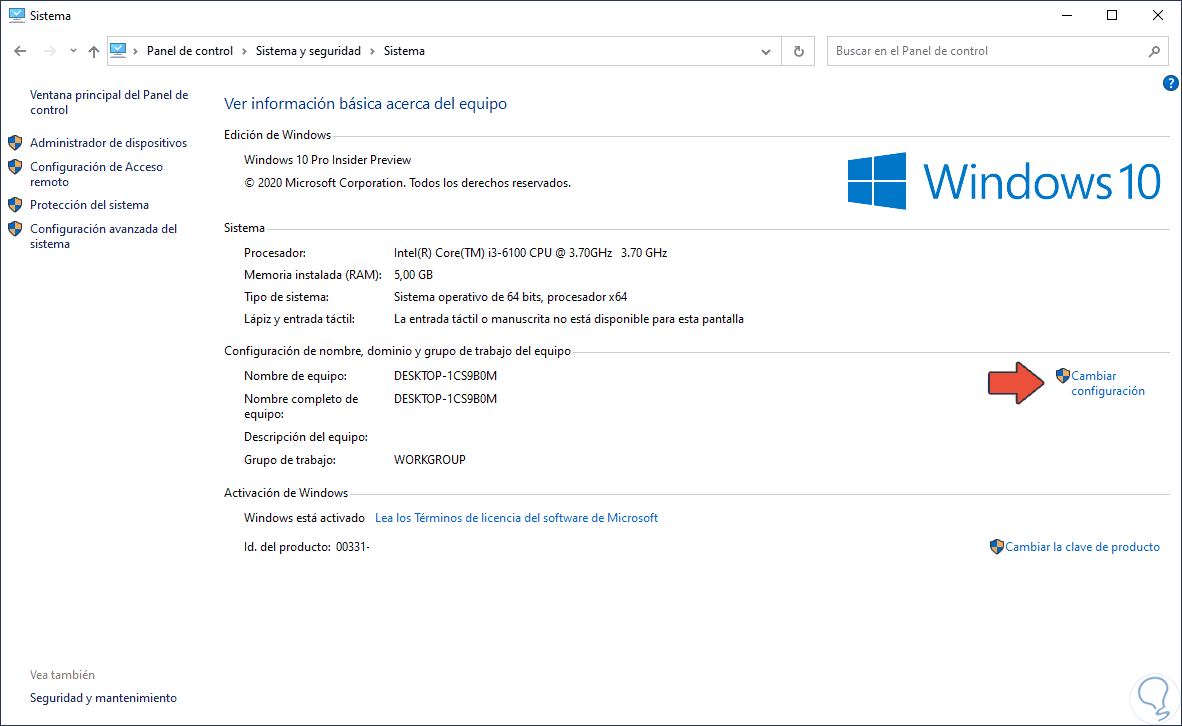Open Protección del sistema link
1182x726 pixels.
point(90,204)
